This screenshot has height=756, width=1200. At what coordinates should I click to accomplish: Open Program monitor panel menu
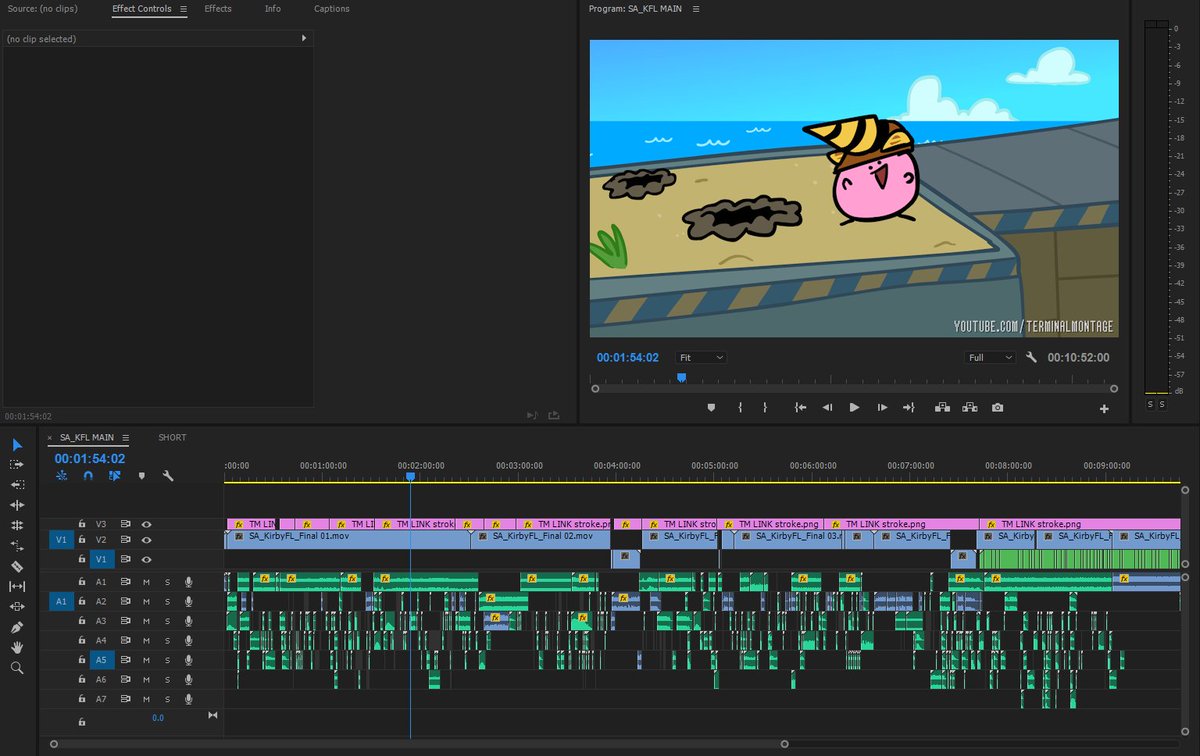click(696, 9)
